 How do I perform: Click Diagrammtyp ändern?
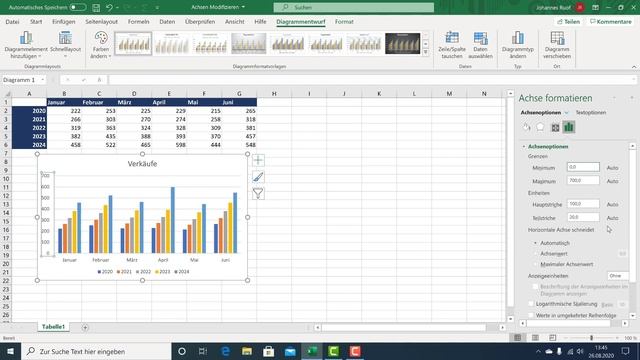pos(518,45)
